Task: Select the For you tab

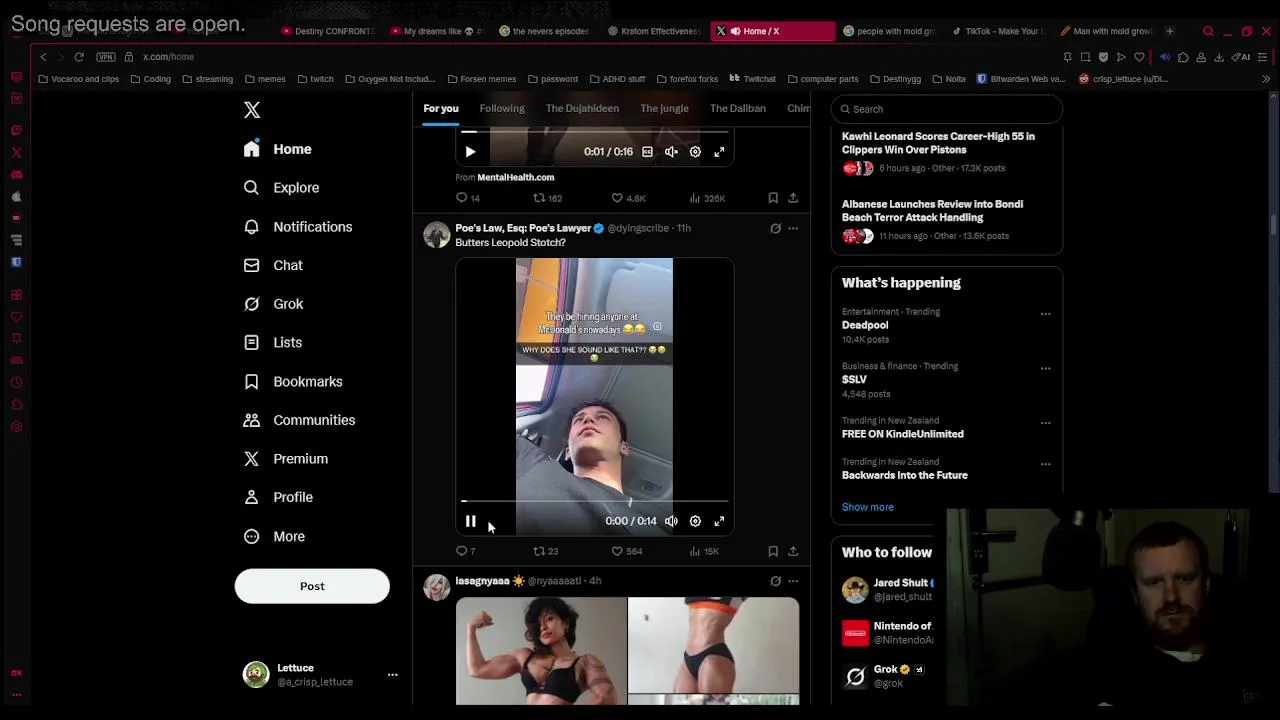Action: click(x=440, y=108)
